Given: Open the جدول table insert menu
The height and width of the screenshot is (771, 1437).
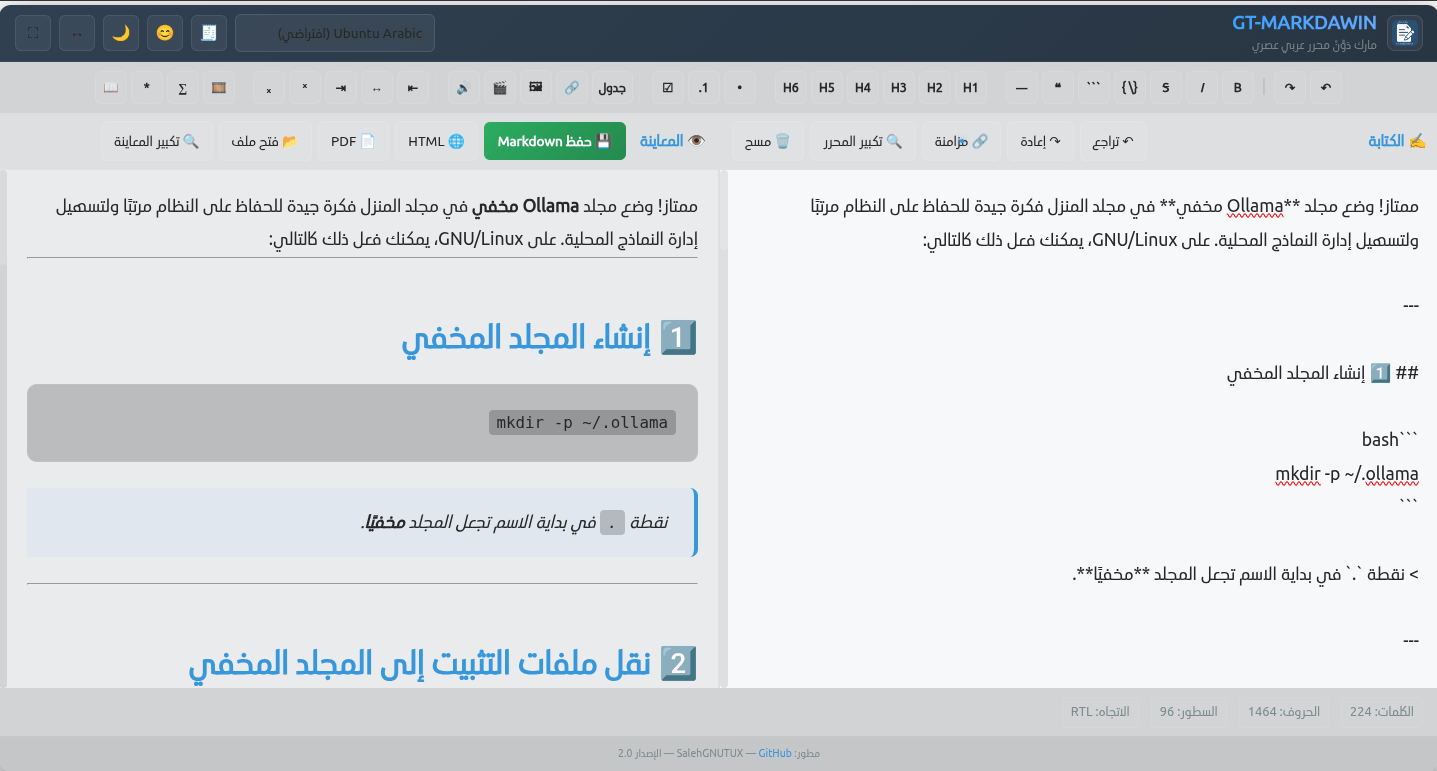Looking at the screenshot, I should (612, 88).
